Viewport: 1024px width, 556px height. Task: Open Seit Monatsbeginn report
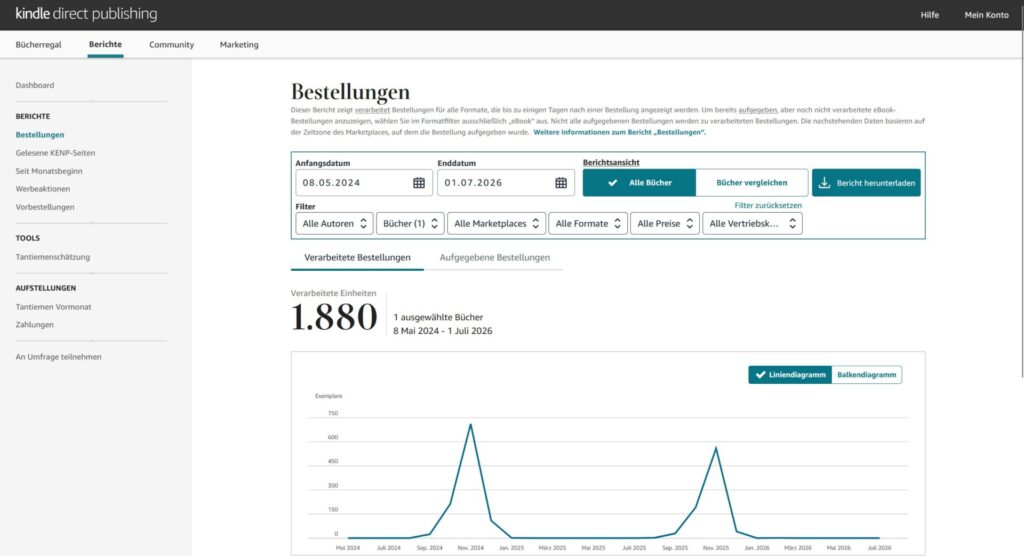tap(49, 171)
